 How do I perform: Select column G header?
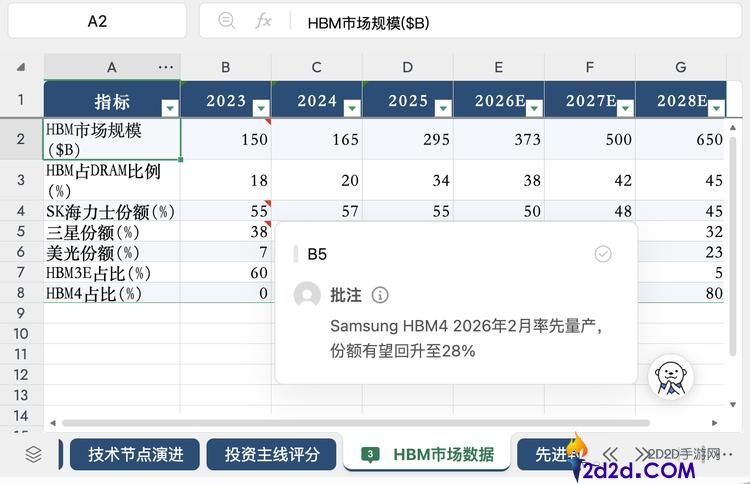(x=681, y=67)
